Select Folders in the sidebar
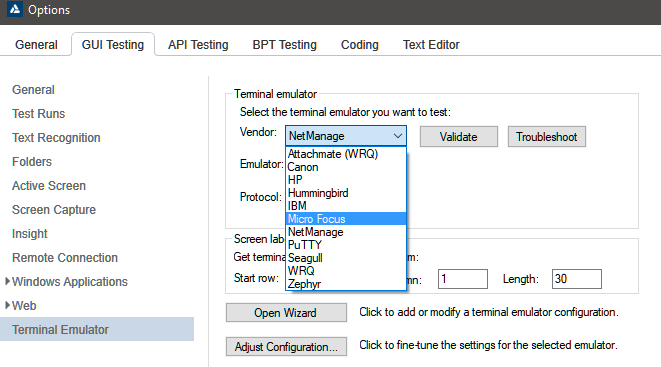The height and width of the screenshot is (367, 661). point(32,162)
